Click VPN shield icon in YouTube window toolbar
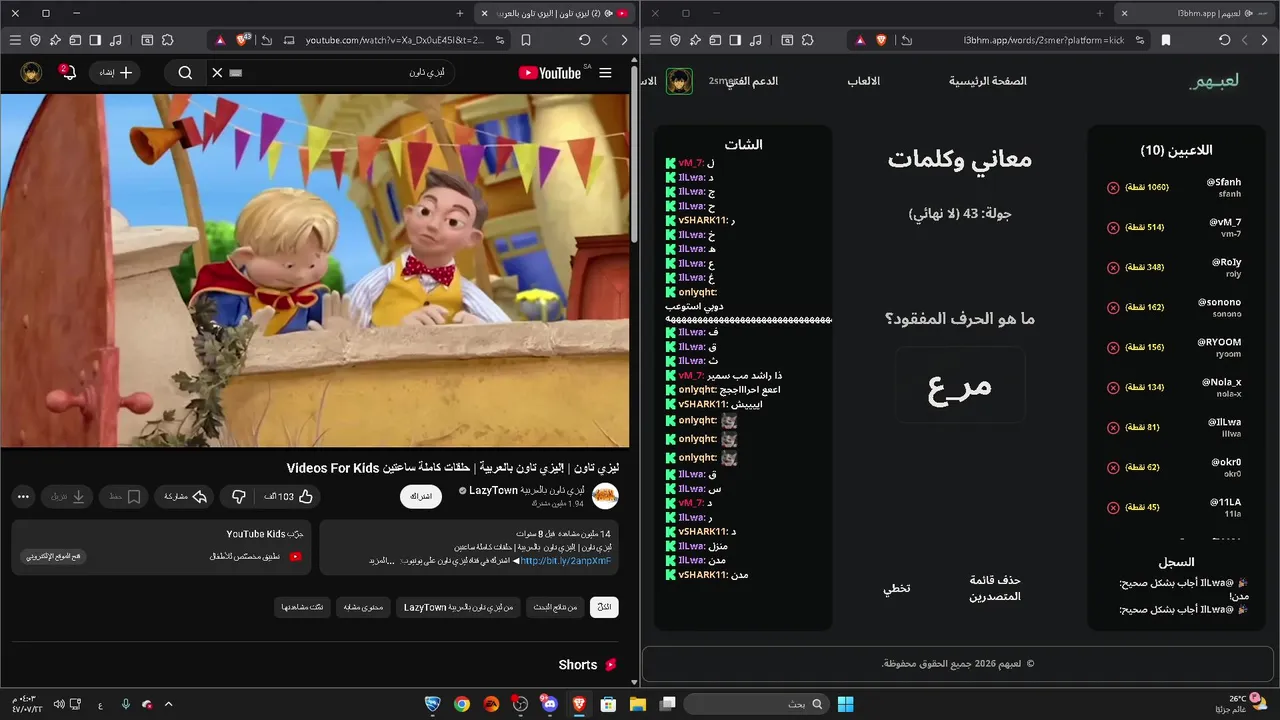The image size is (1280, 720). tap(35, 40)
